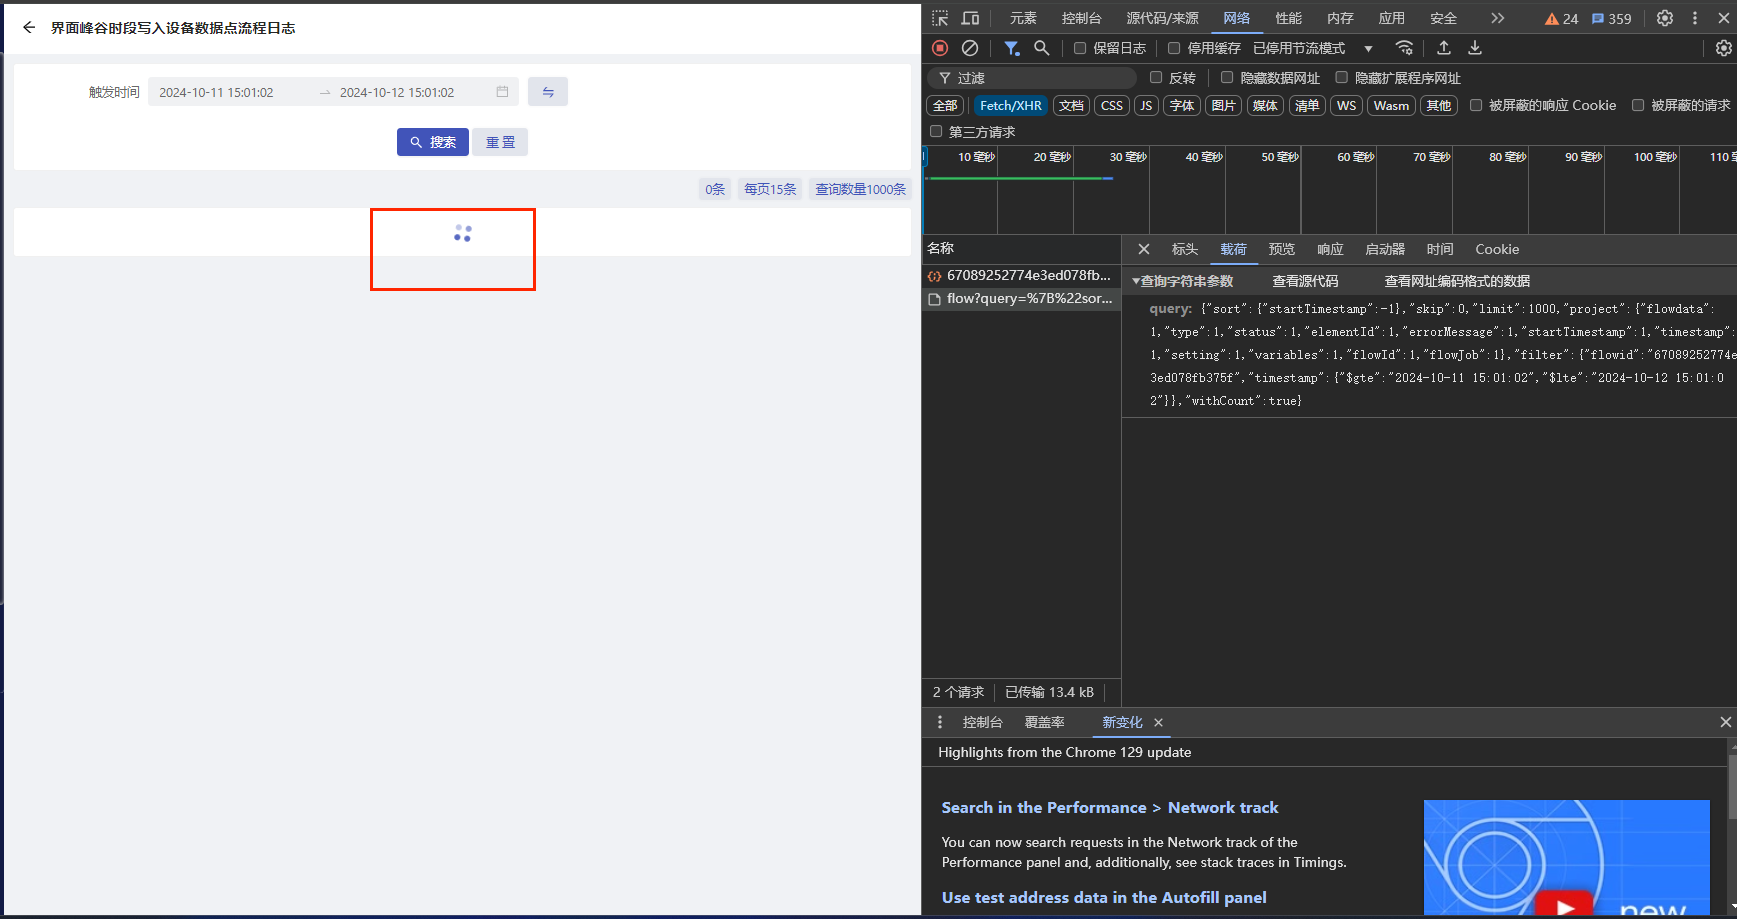
Task: Open the drawer three-dot menu
Action: click(x=940, y=722)
